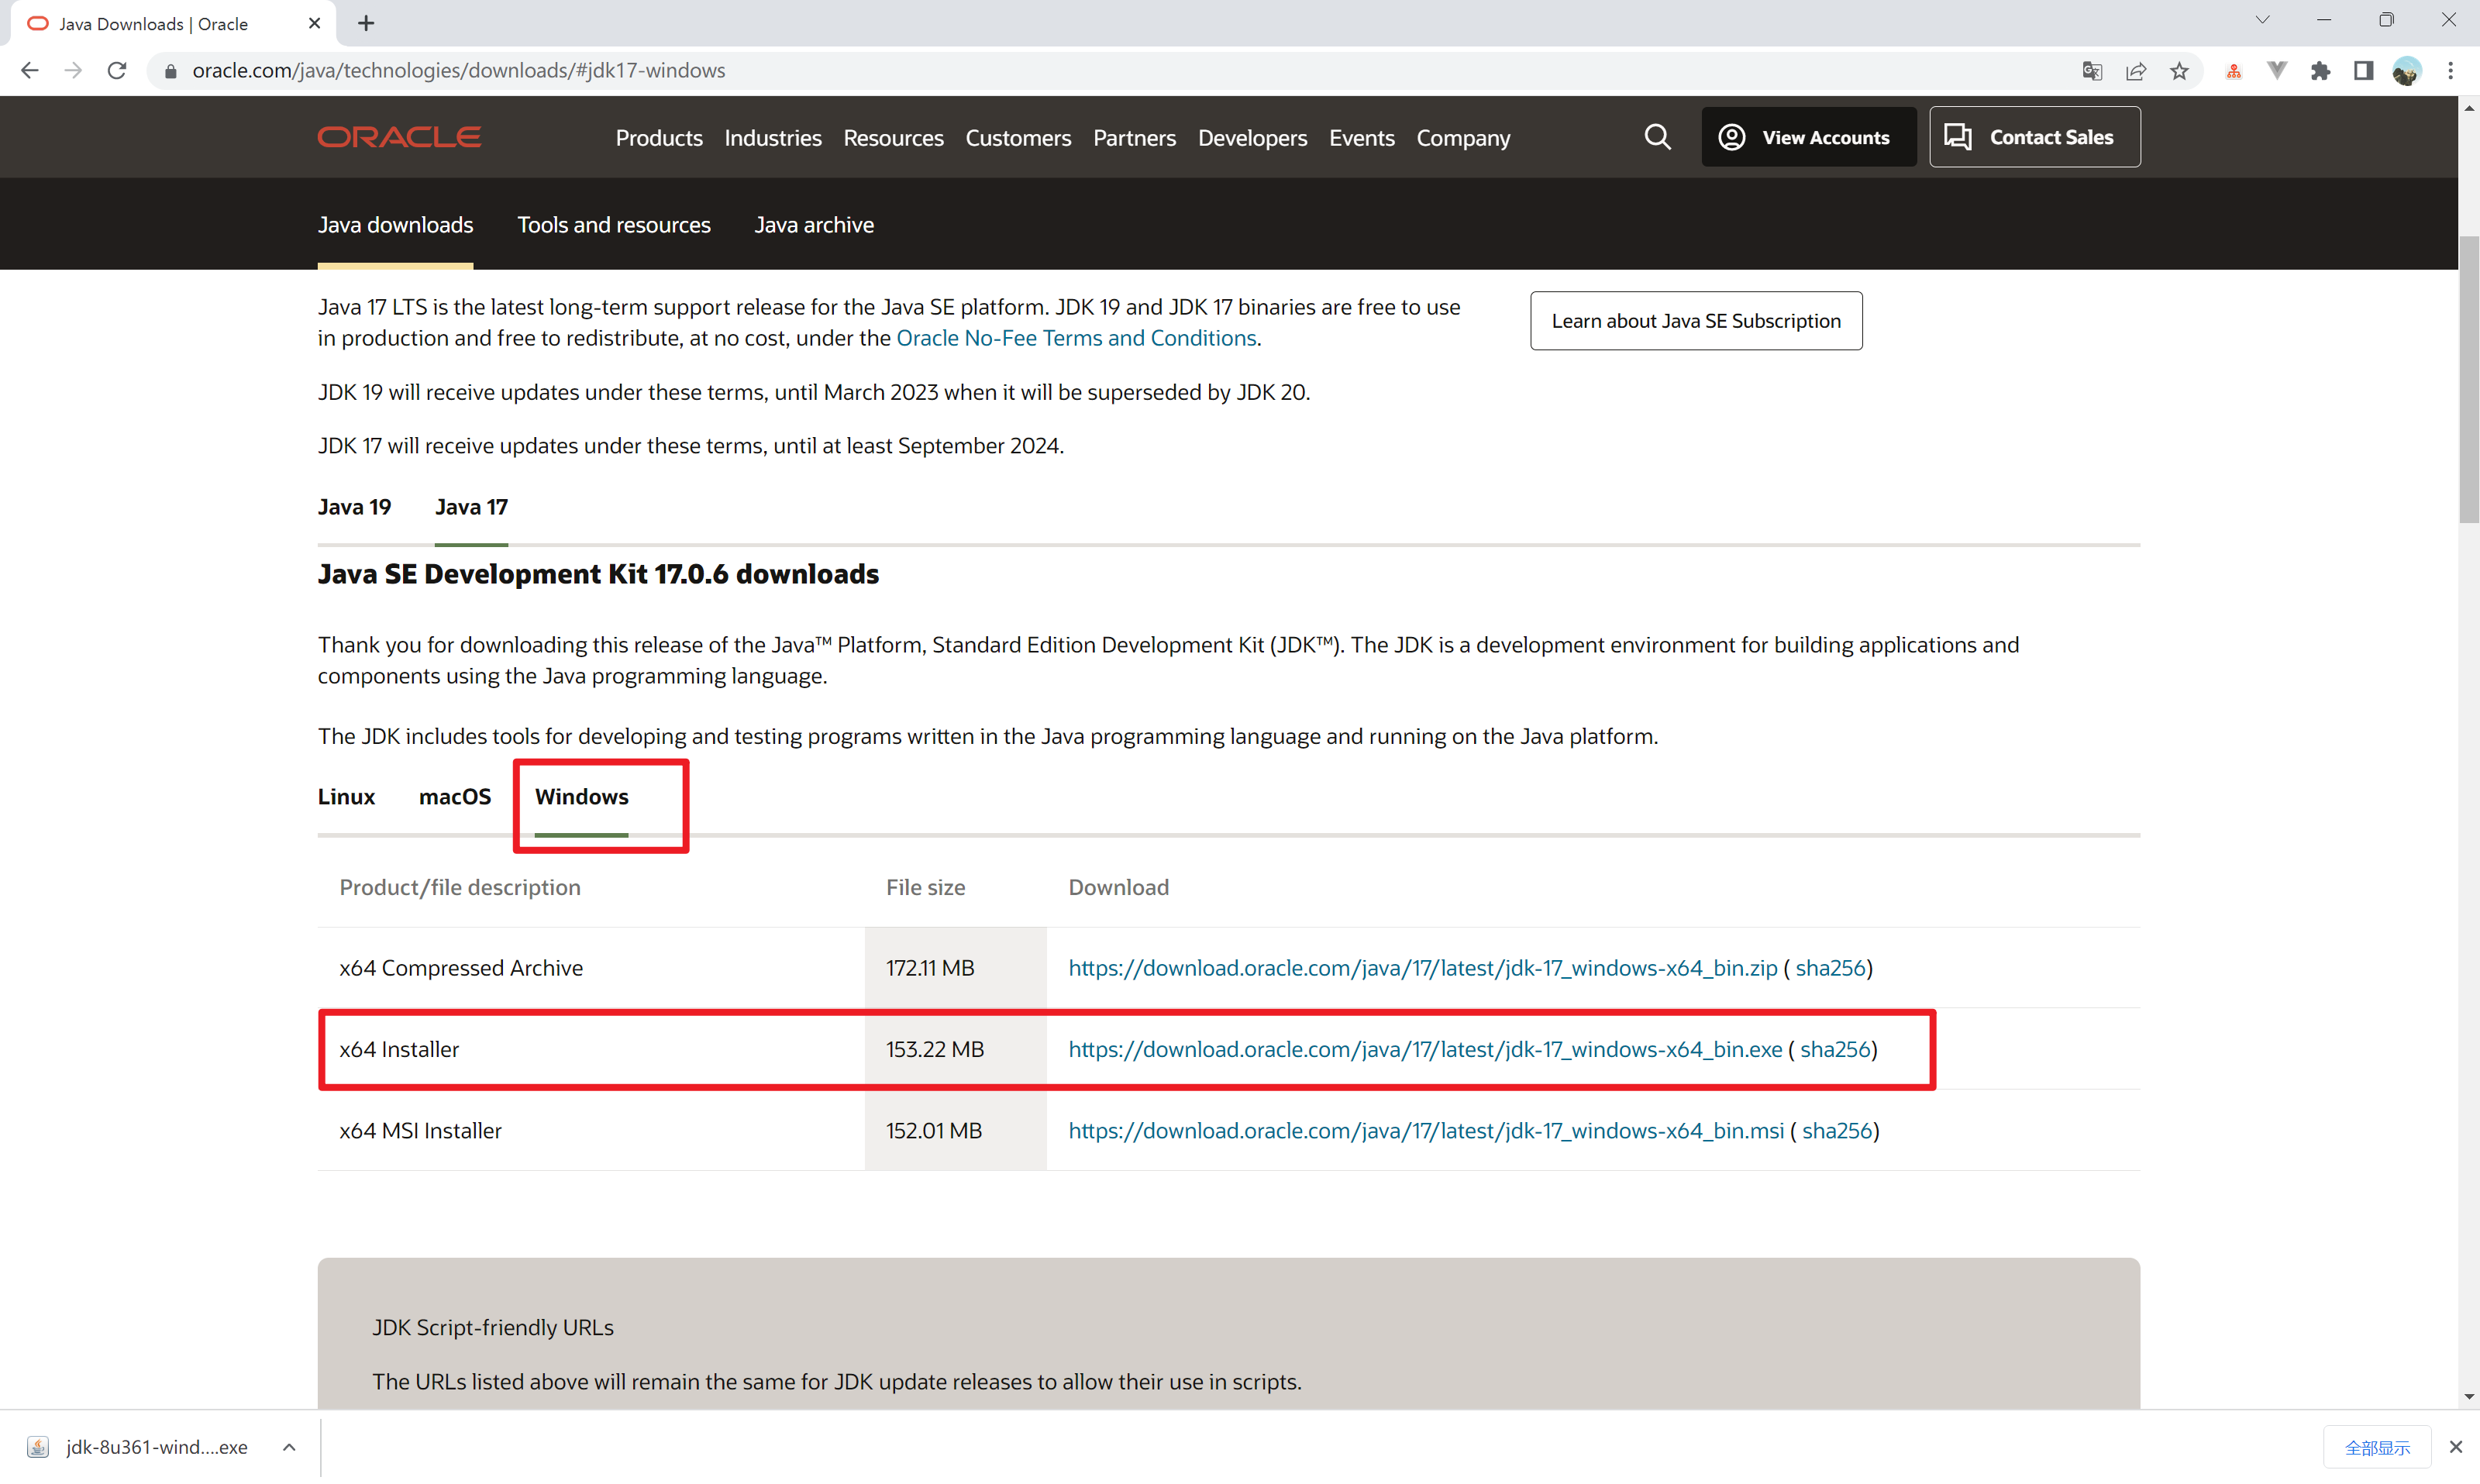This screenshot has width=2480, height=1484.
Task: Switch to the Linux platform tab
Action: [x=347, y=797]
